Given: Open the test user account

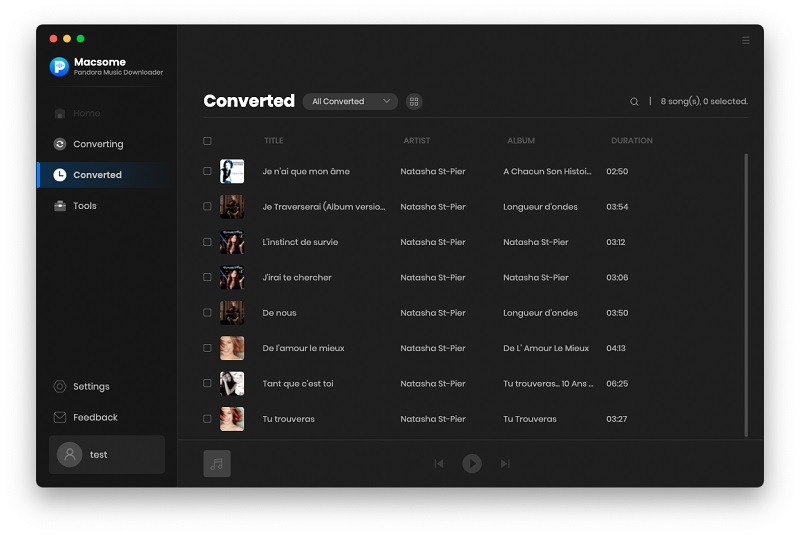Looking at the screenshot, I should (x=107, y=454).
